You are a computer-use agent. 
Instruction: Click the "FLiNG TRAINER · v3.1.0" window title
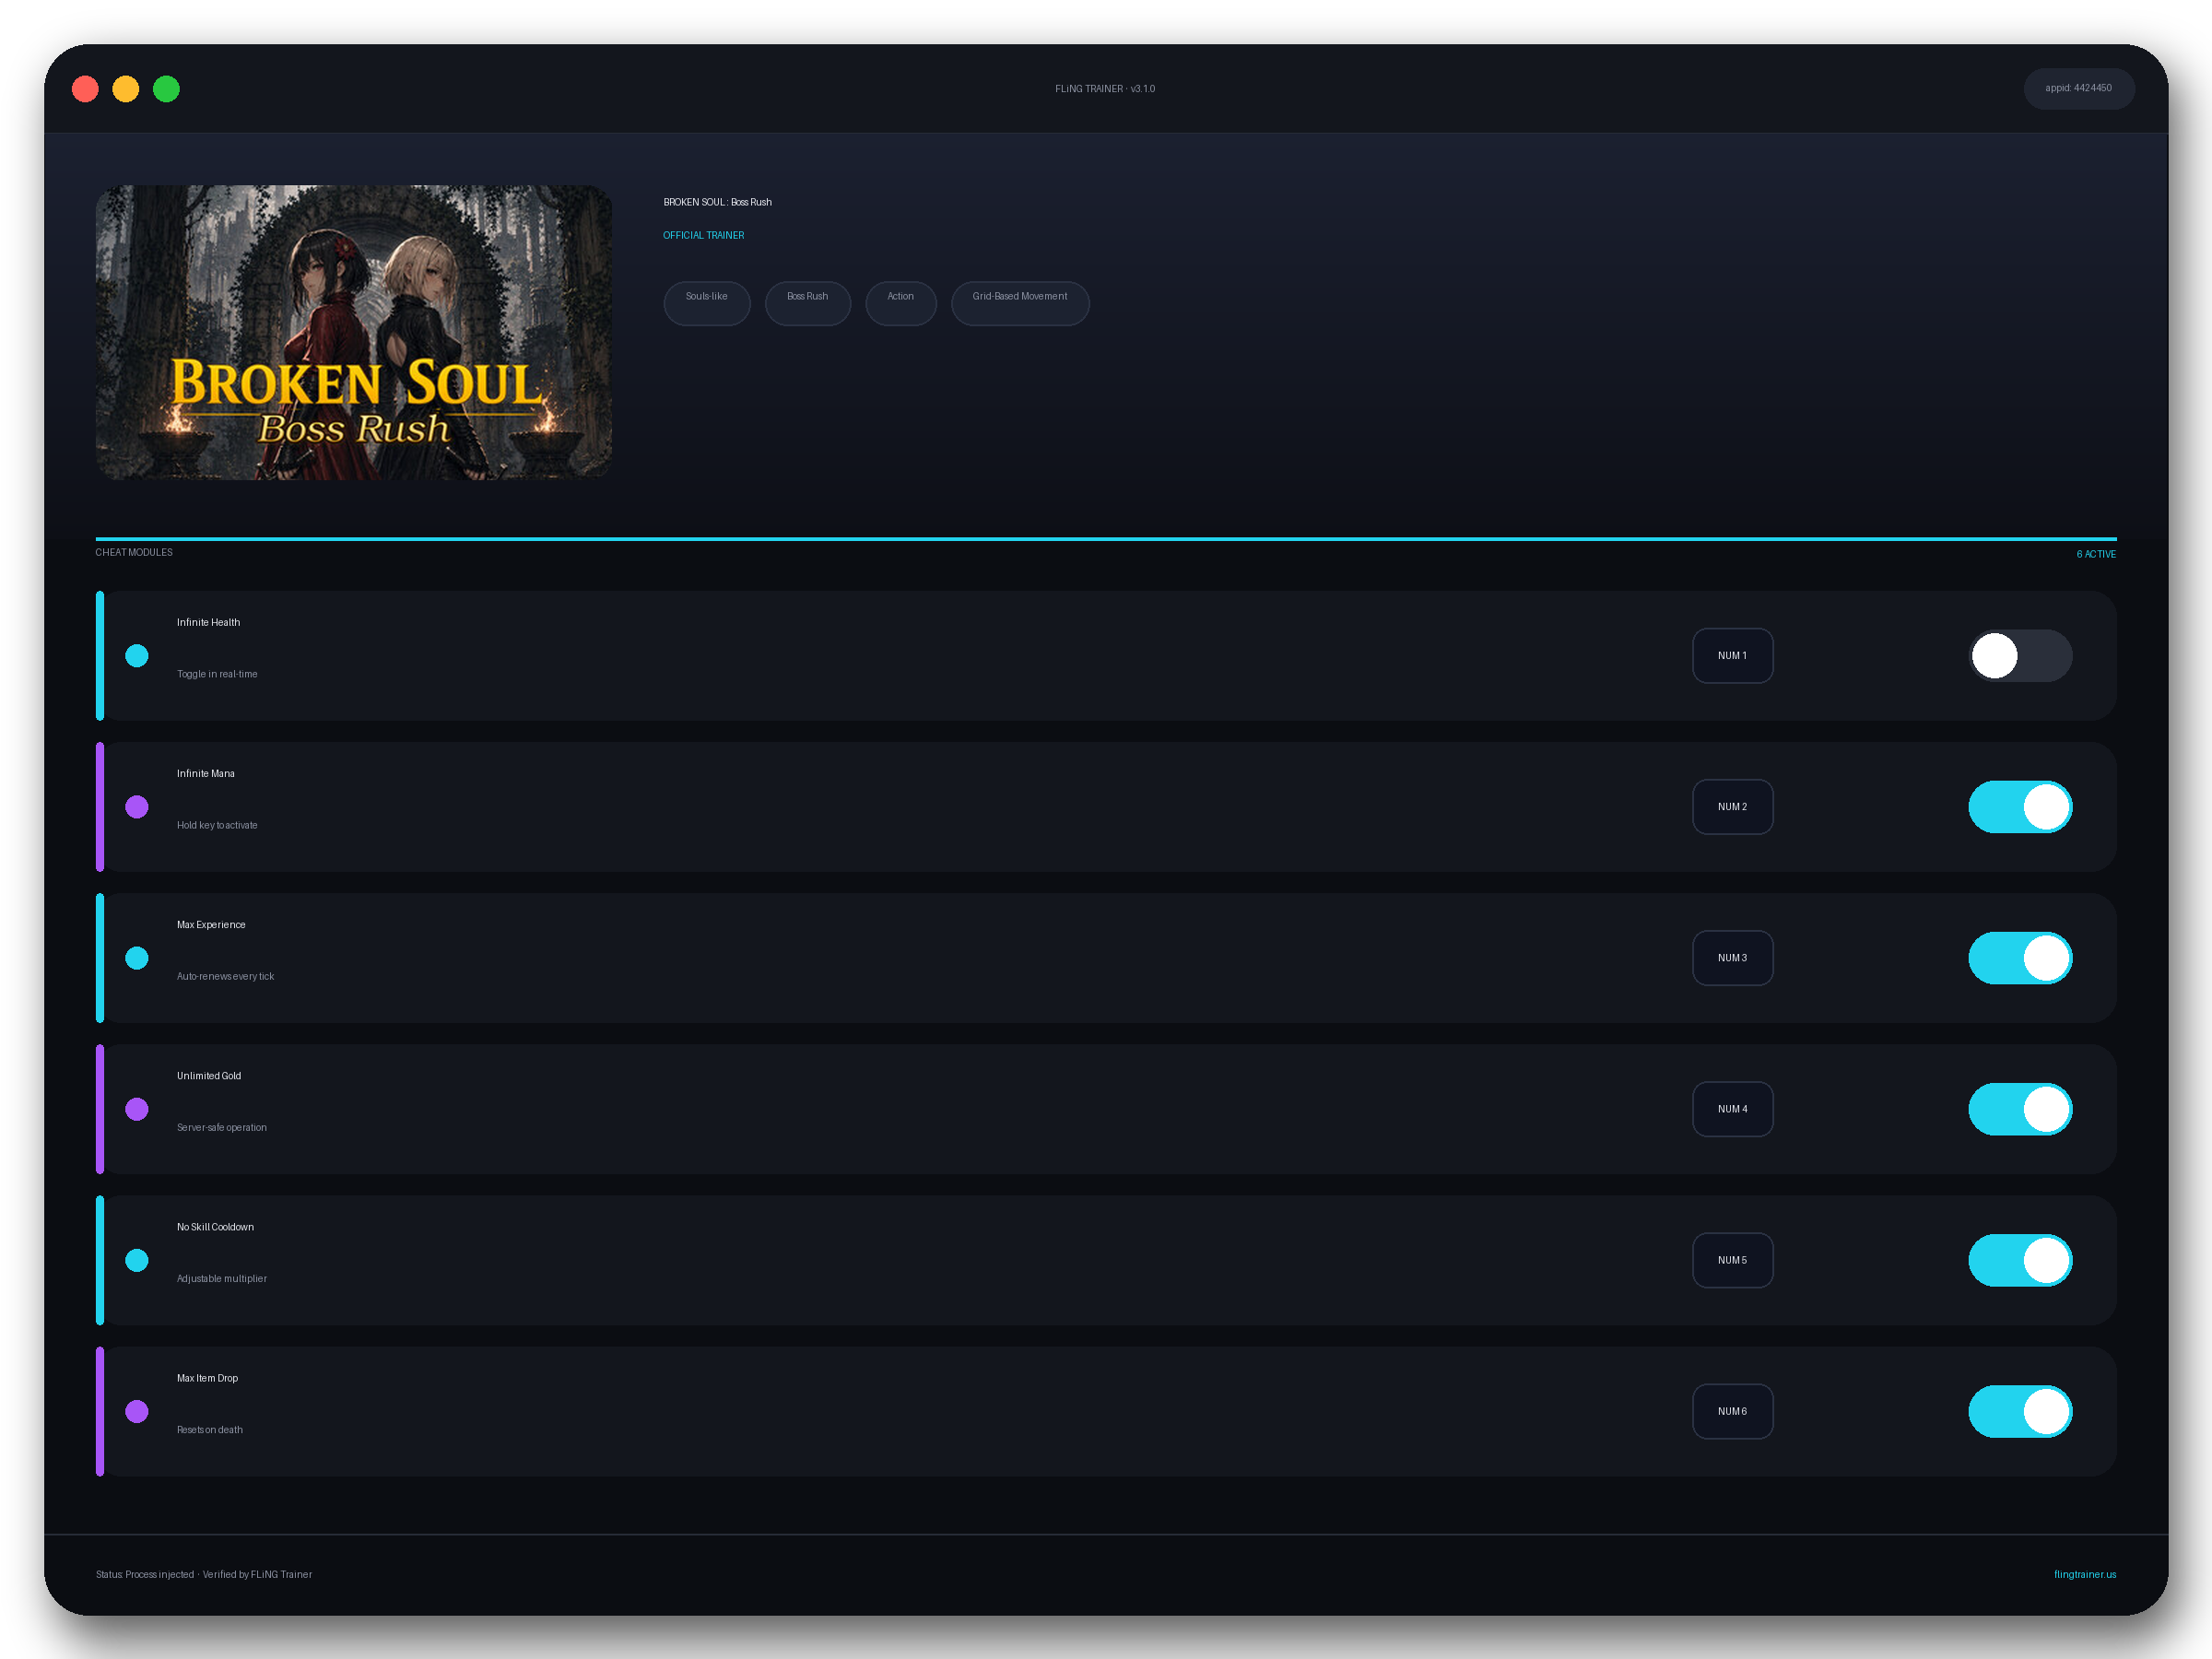pos(1105,89)
